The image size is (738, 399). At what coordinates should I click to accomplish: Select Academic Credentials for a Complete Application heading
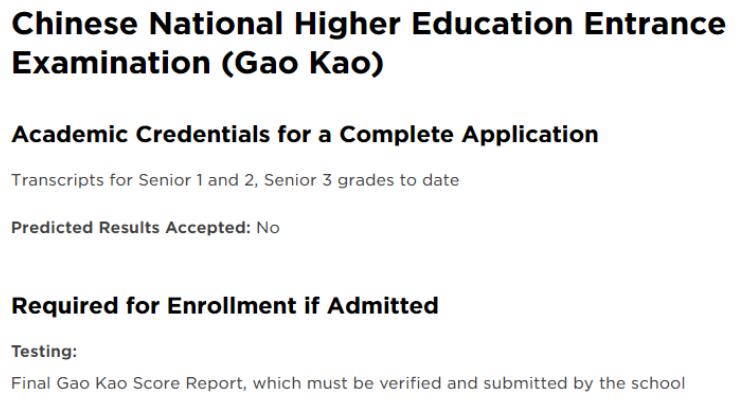coord(305,135)
